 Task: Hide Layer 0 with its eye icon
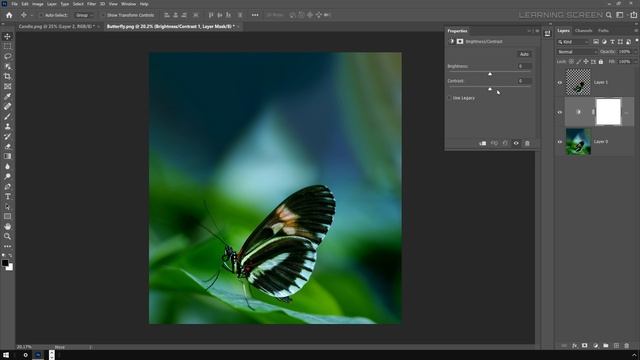point(560,142)
